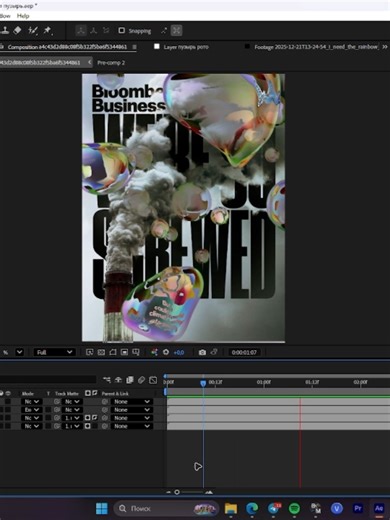Enable the Motion Blur timeline icon

(141, 380)
